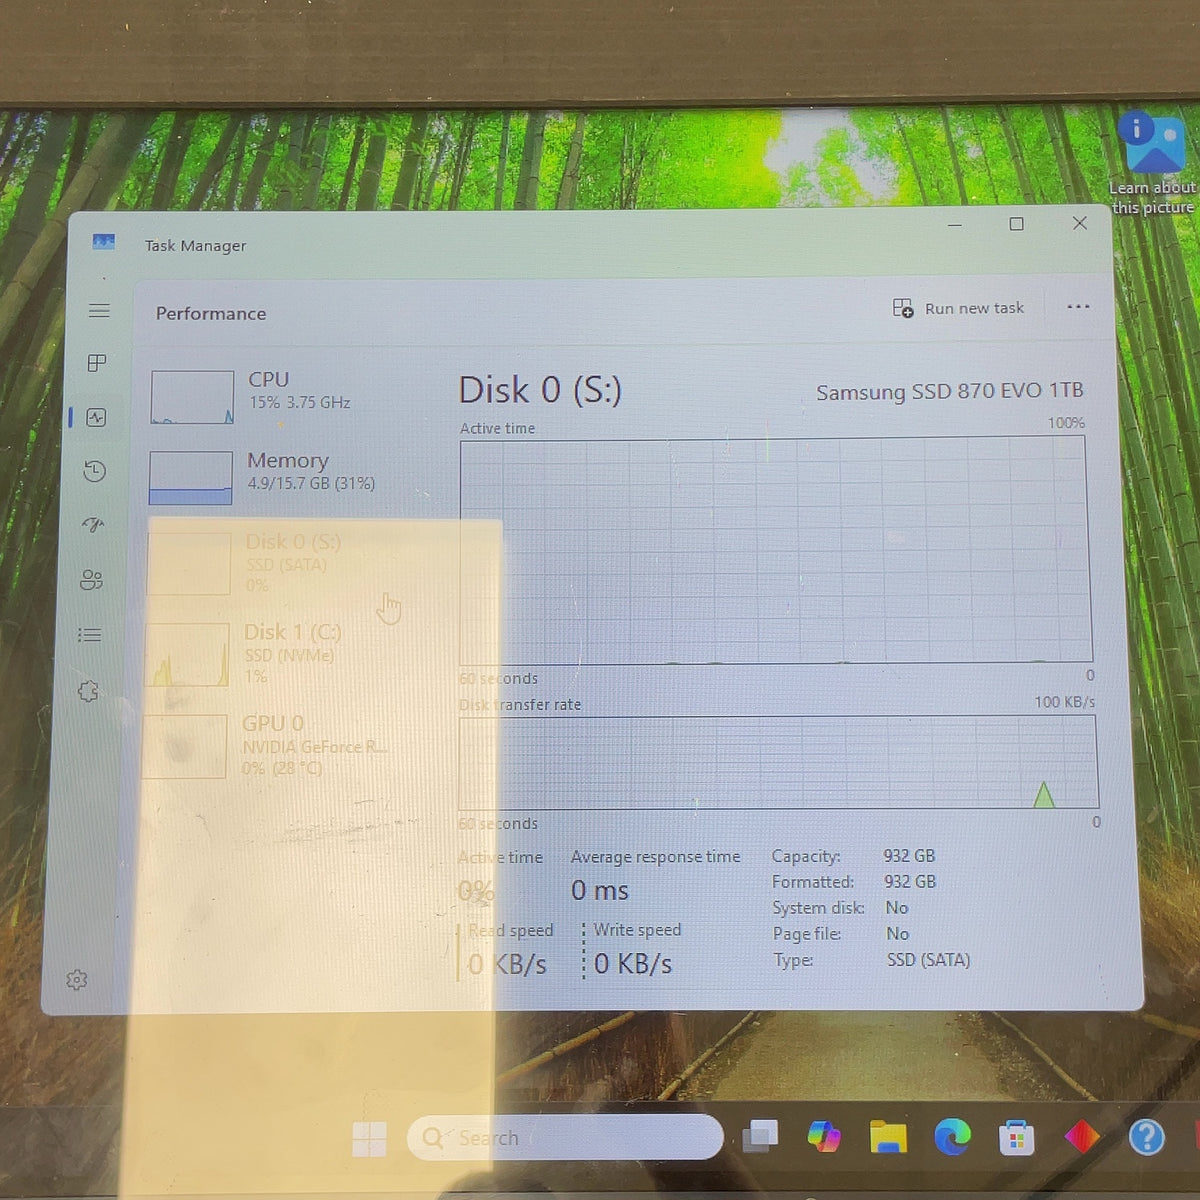Click the taskbar Search box

565,1137
